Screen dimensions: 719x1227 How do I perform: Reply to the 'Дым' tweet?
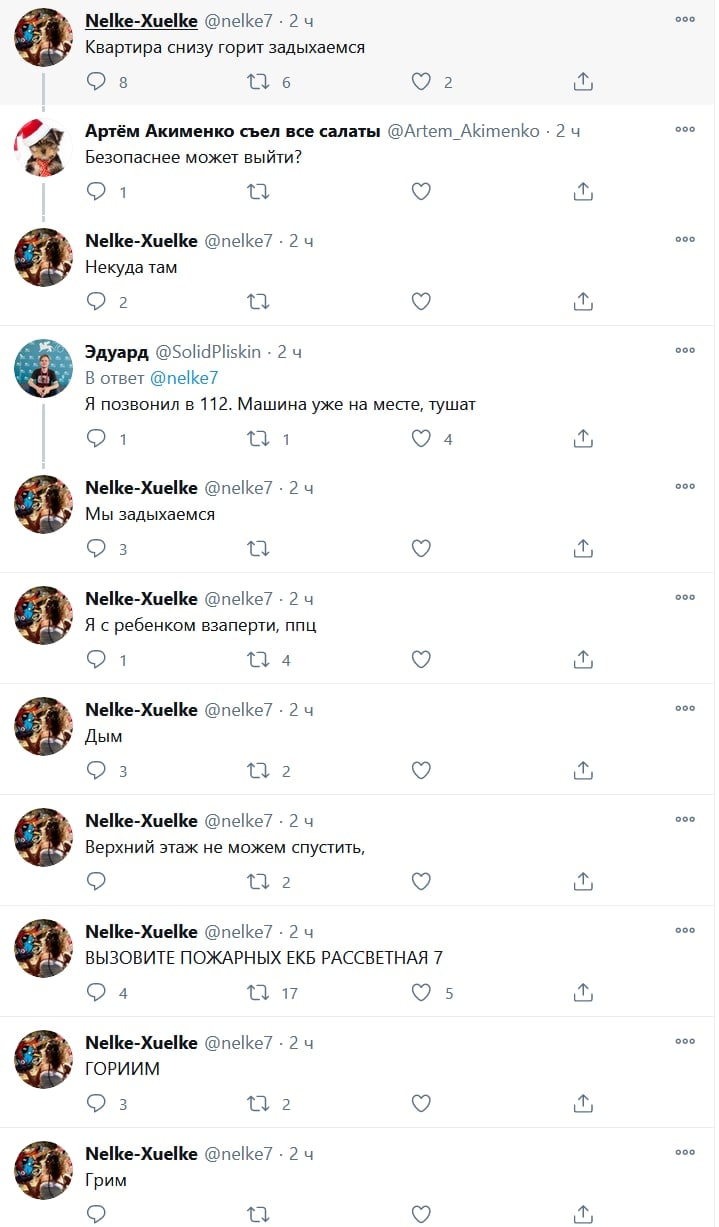pyautogui.click(x=97, y=770)
